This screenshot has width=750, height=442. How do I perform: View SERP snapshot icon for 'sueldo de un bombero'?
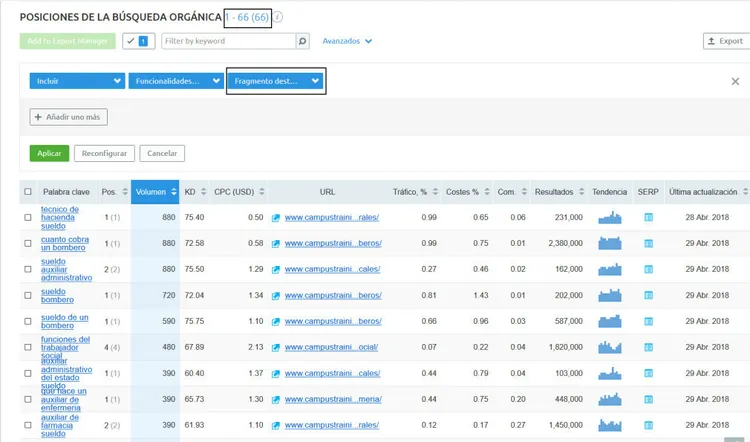click(649, 321)
